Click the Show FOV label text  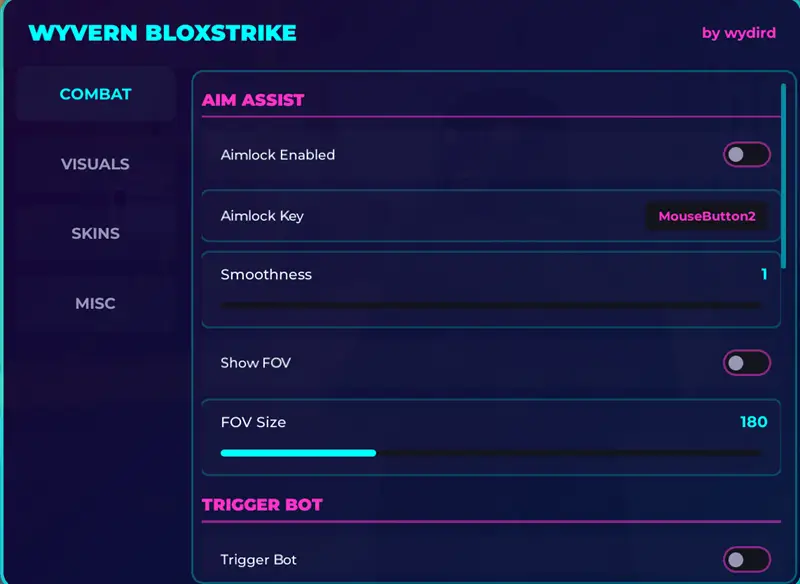(254, 362)
